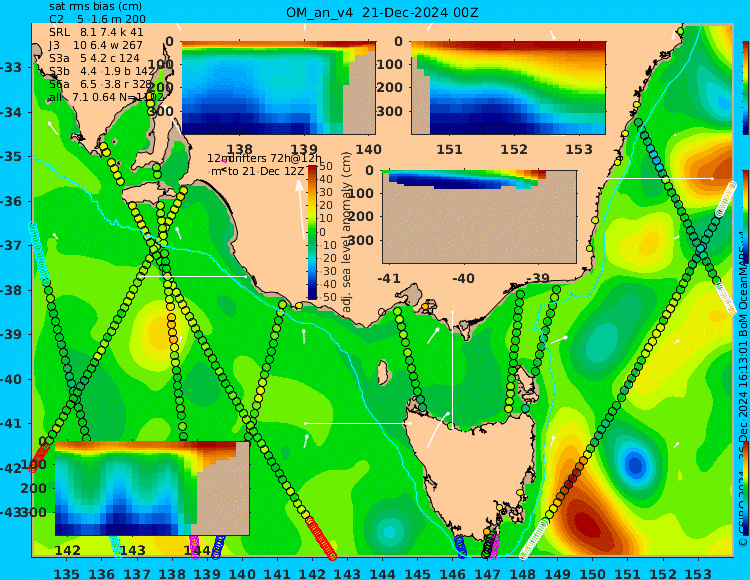Click longitude label 137
Screen dimensions: 750x580
coord(137,573)
